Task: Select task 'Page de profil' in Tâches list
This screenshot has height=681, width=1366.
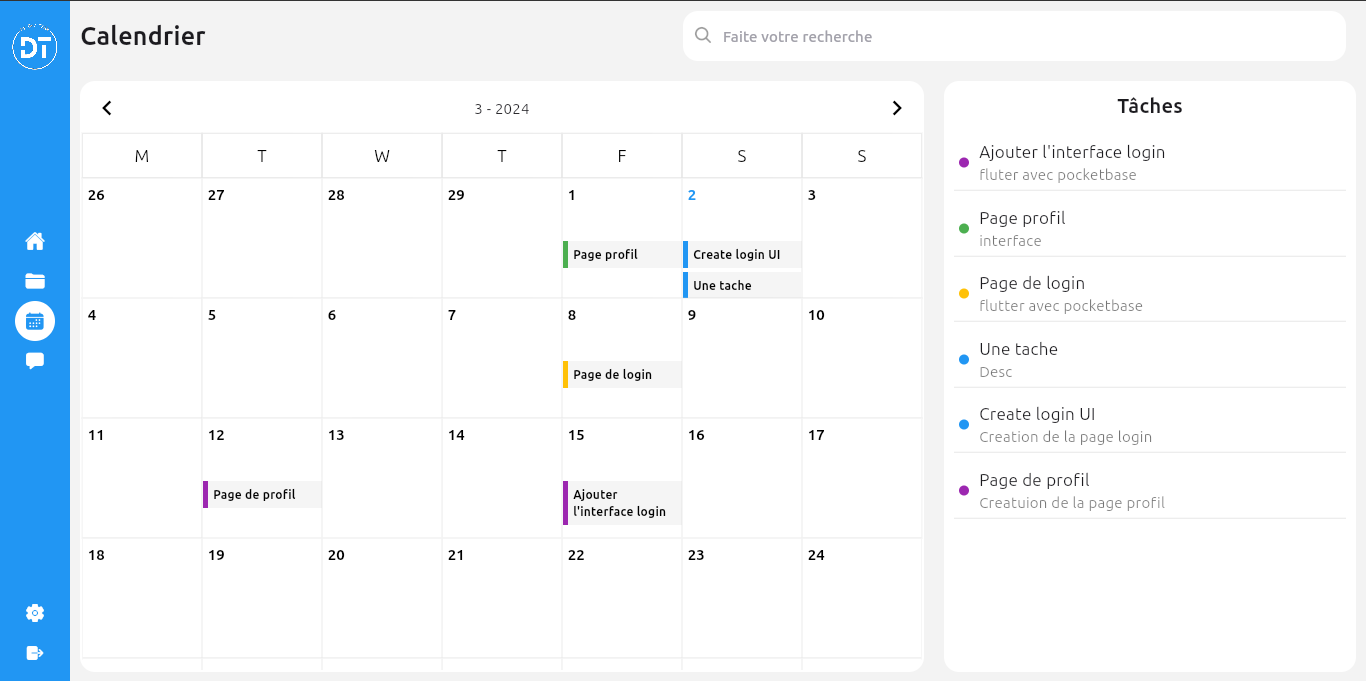Action: (x=1150, y=490)
